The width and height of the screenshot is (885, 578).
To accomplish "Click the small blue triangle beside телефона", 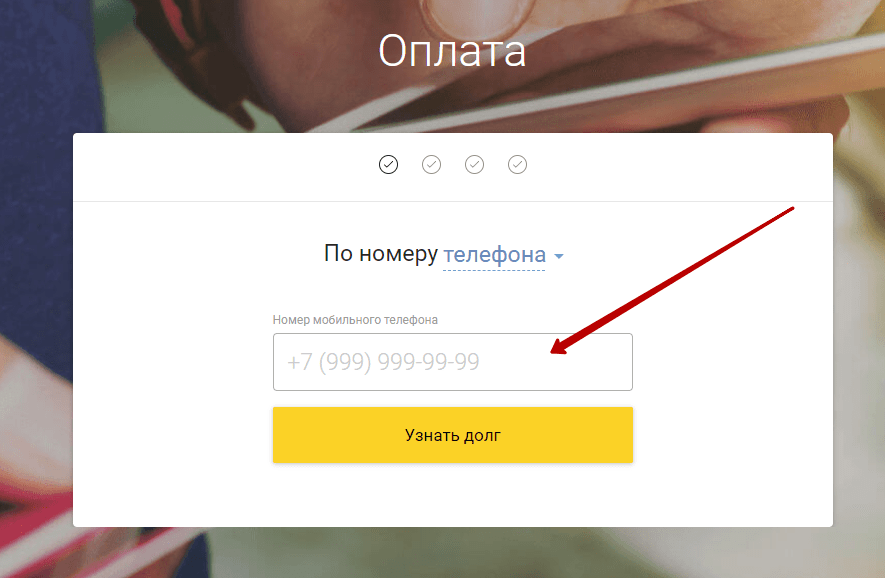I will pyautogui.click(x=559, y=257).
